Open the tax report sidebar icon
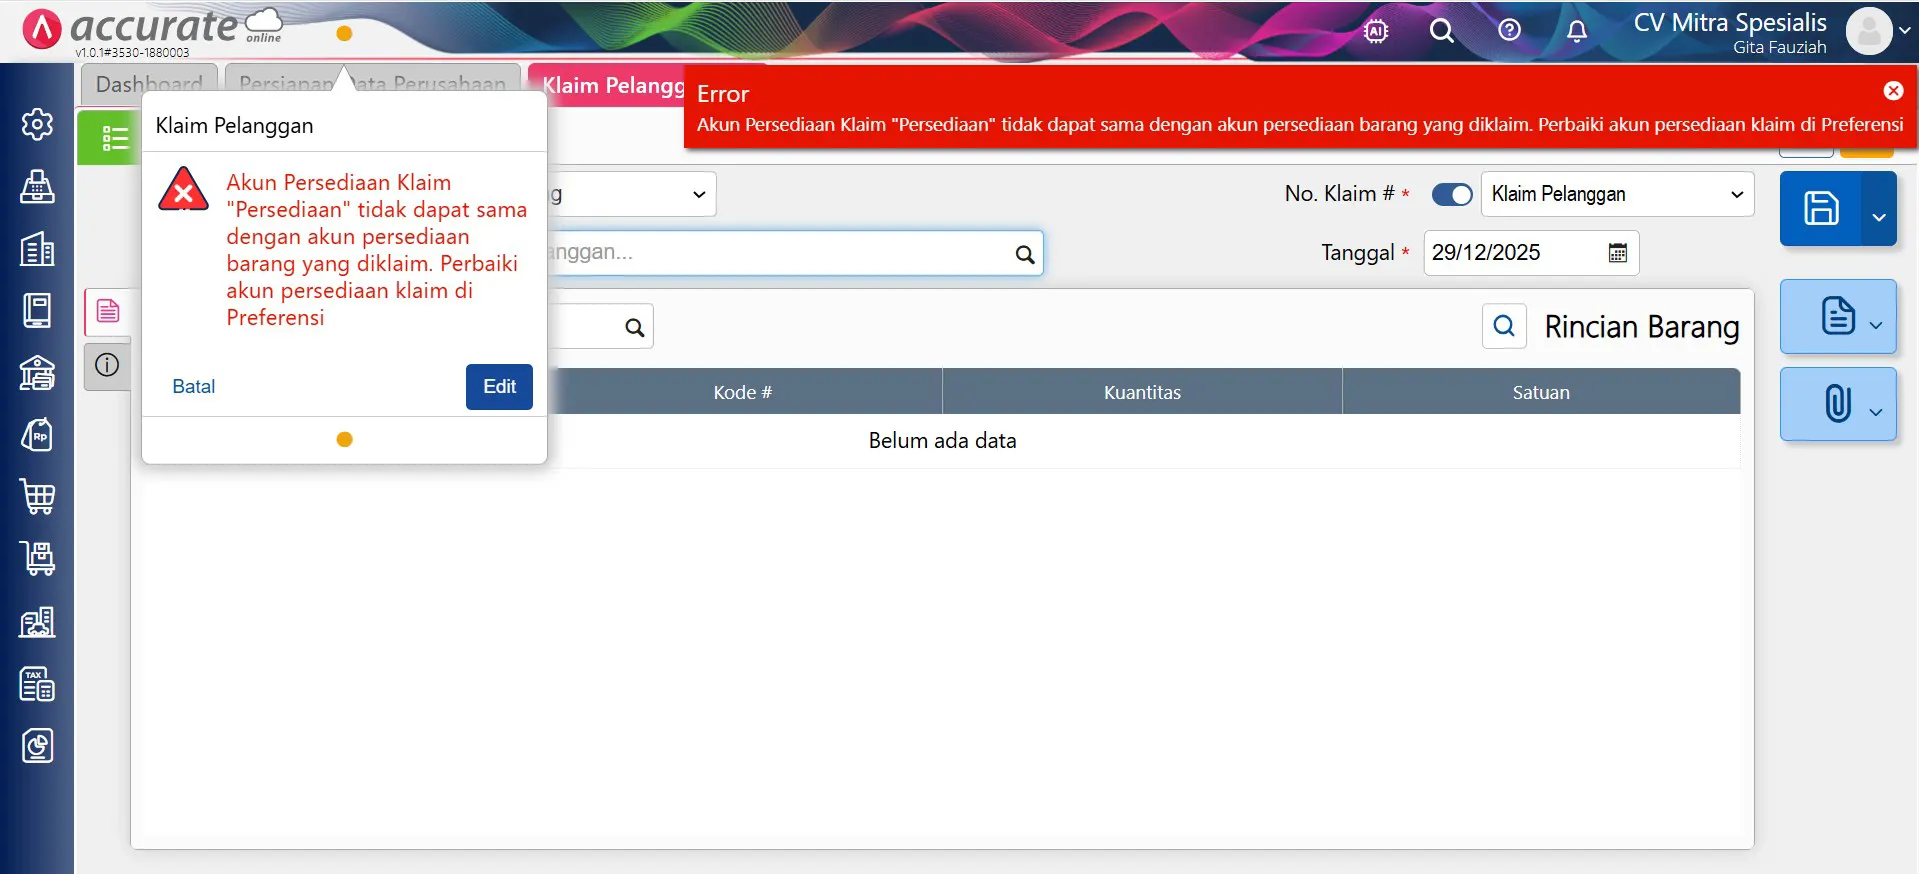Viewport: 1919px width, 874px height. [x=37, y=685]
